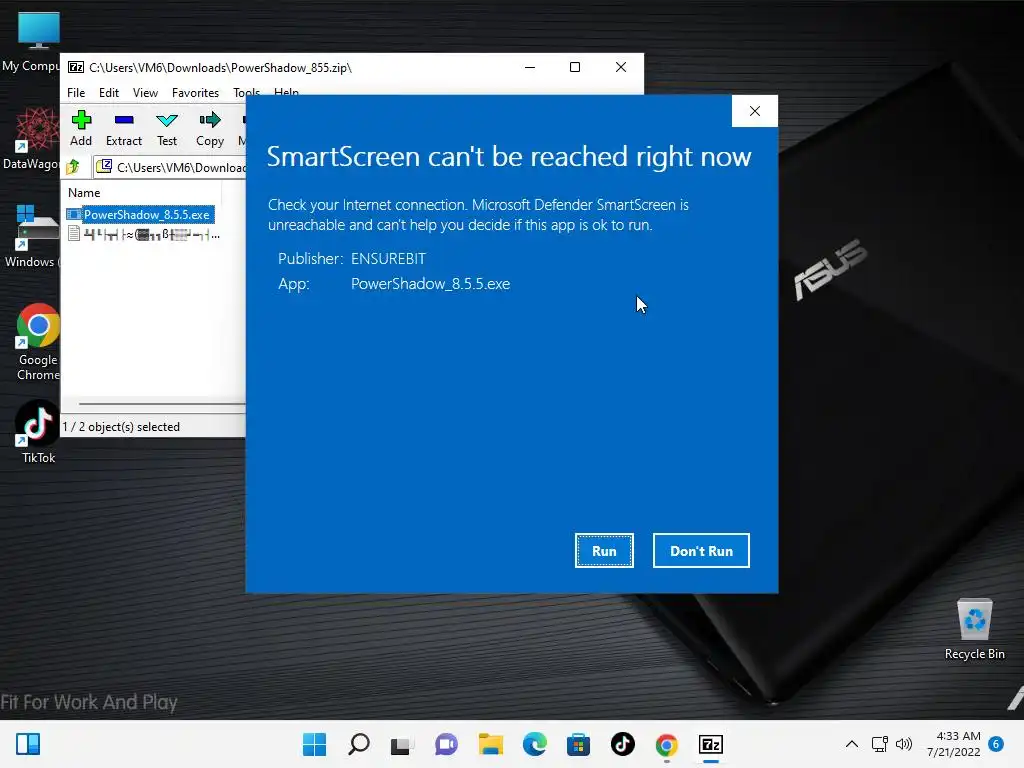This screenshot has height=768, width=1024.
Task: Open File Explorer from taskbar
Action: 490,744
